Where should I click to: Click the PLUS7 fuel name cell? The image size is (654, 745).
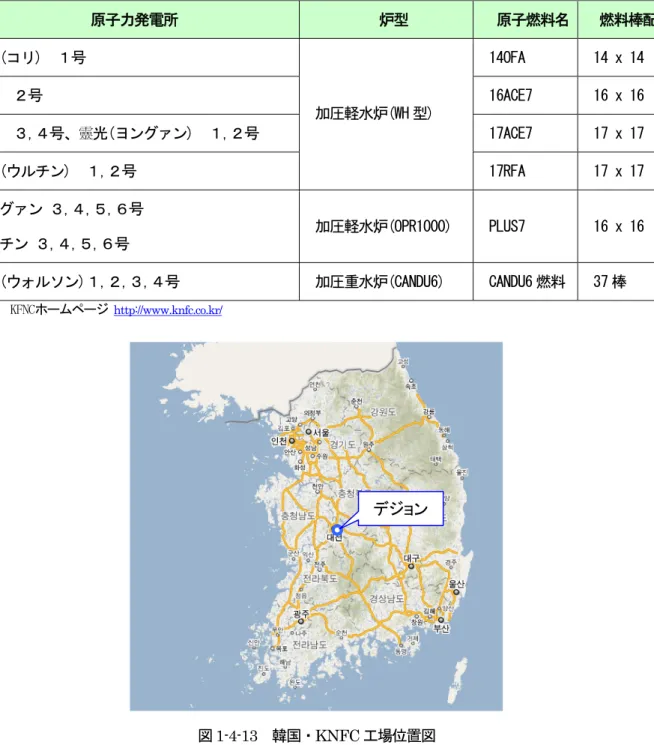coord(526,226)
